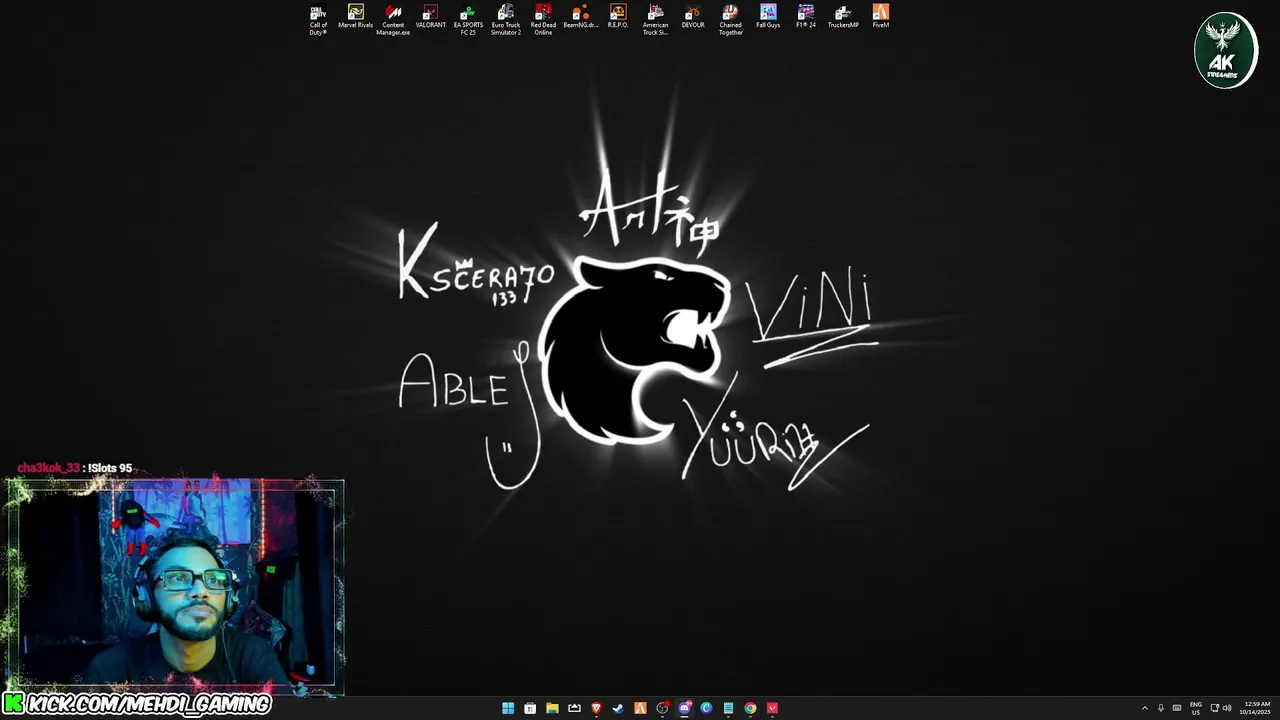Viewport: 1280px width, 720px height.
Task: Open the volume control in tray
Action: pyautogui.click(x=1227, y=708)
